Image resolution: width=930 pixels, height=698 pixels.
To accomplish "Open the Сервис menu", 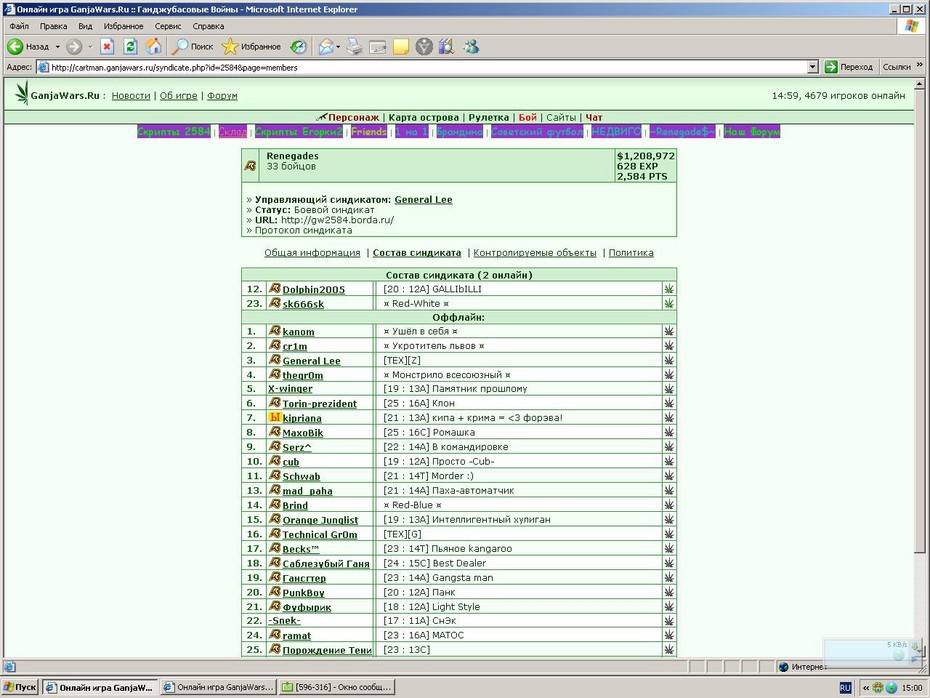I will 168,26.
